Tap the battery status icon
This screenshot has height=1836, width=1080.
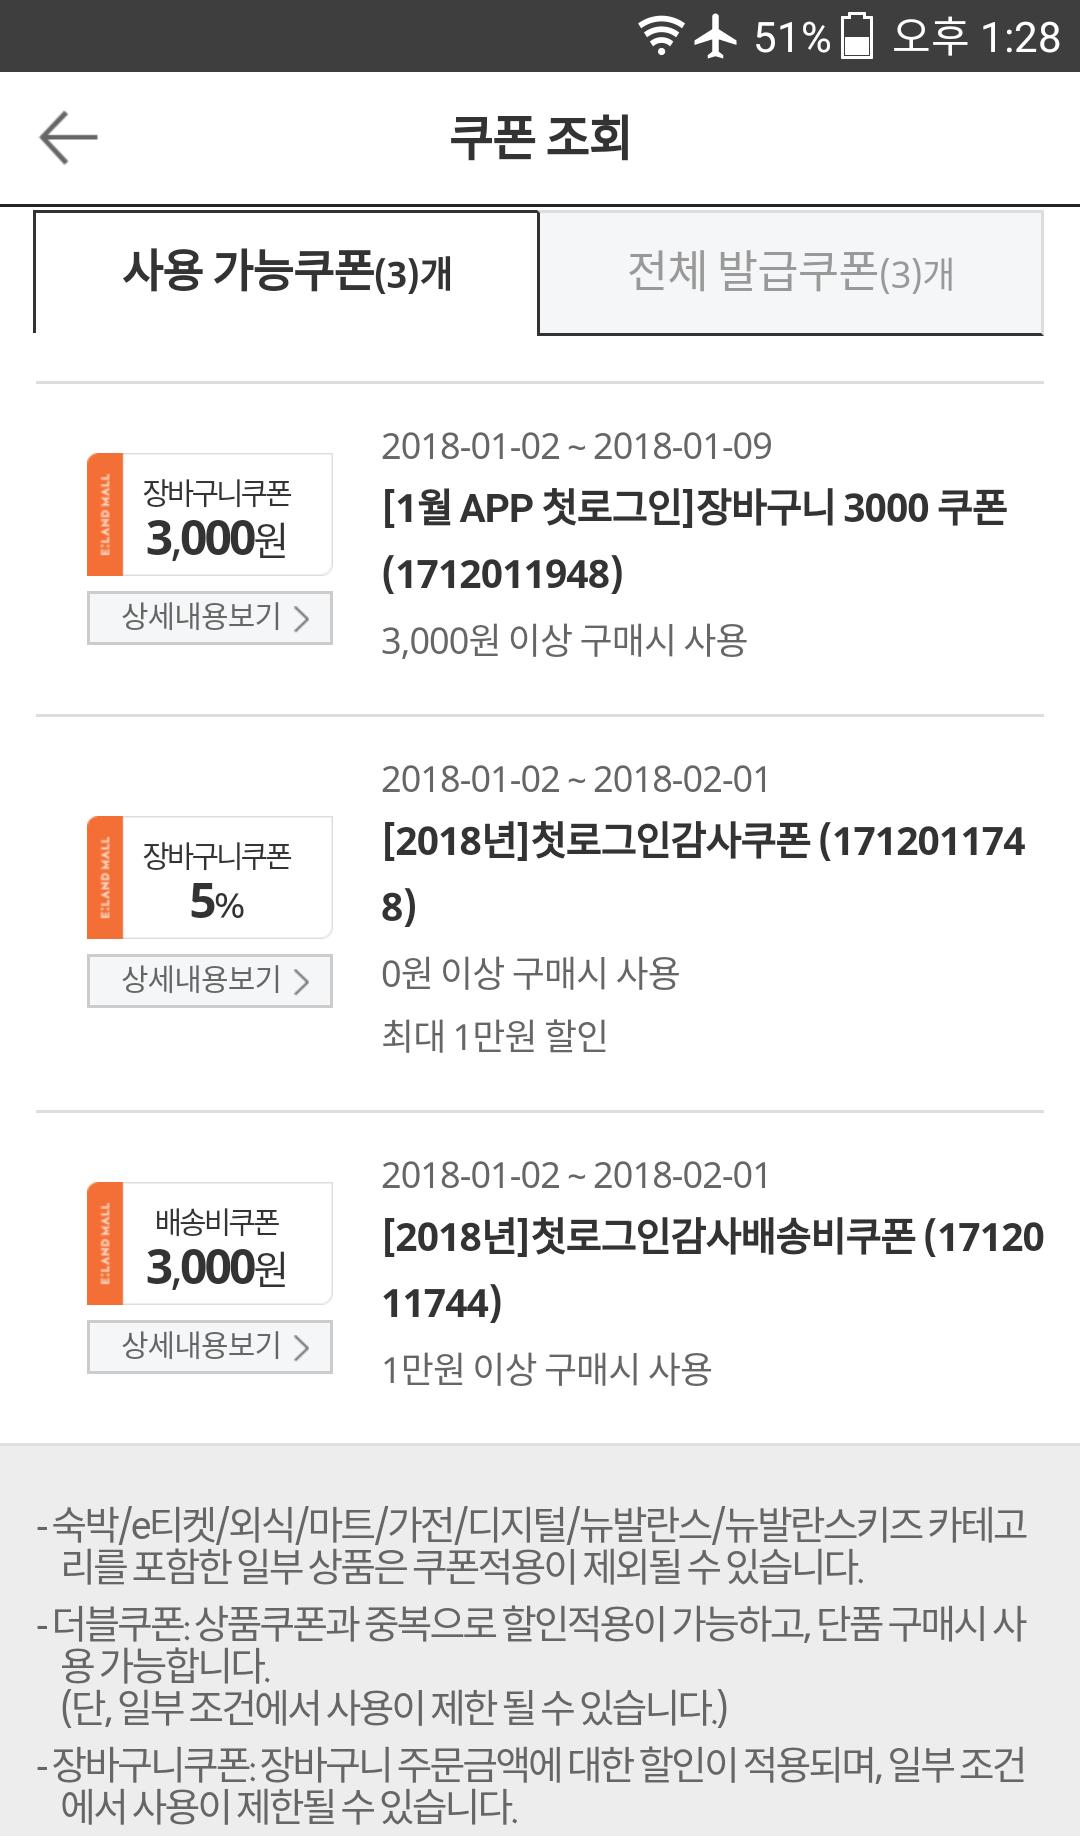[x=856, y=36]
